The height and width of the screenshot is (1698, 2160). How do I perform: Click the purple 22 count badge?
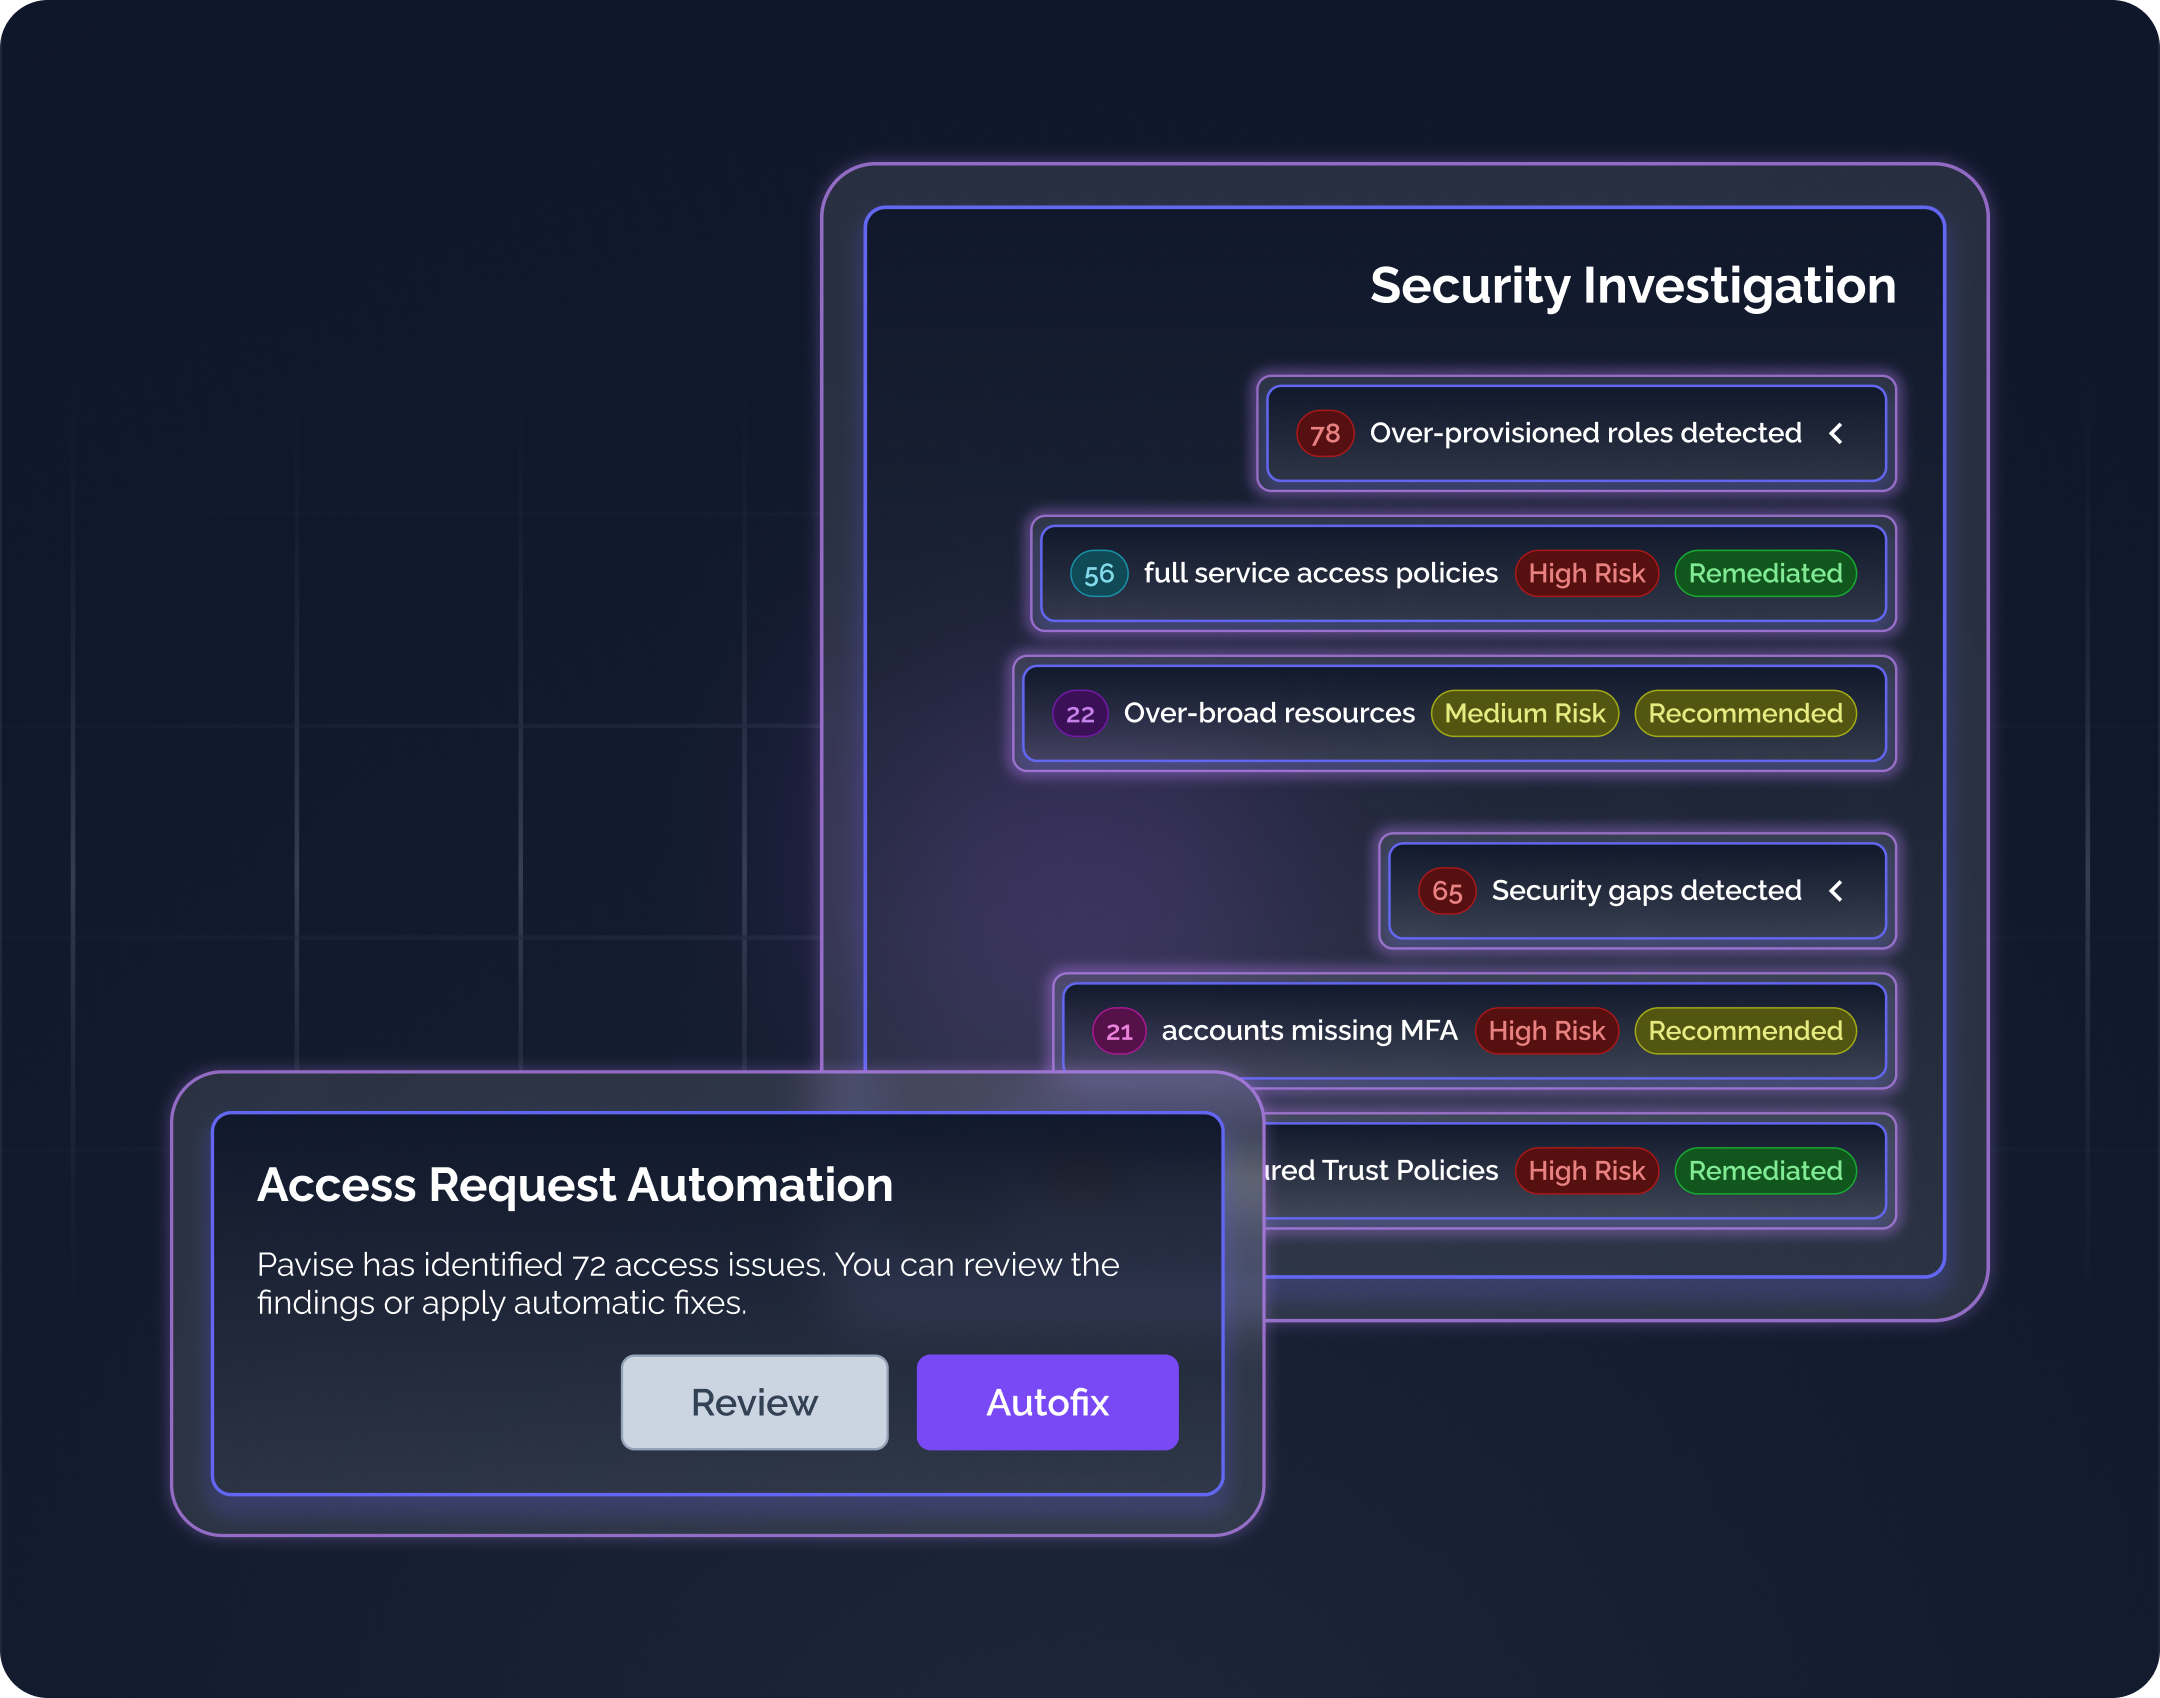tap(1080, 713)
